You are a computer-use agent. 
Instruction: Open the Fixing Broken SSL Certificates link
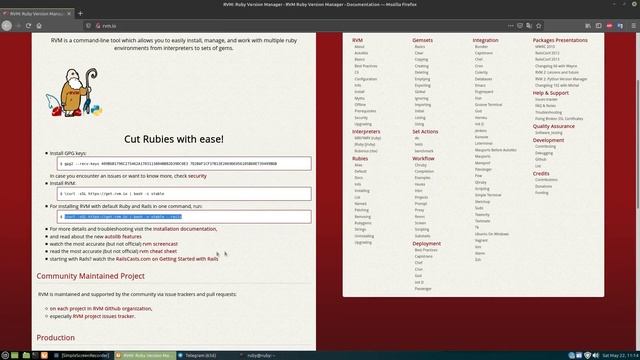(559, 119)
